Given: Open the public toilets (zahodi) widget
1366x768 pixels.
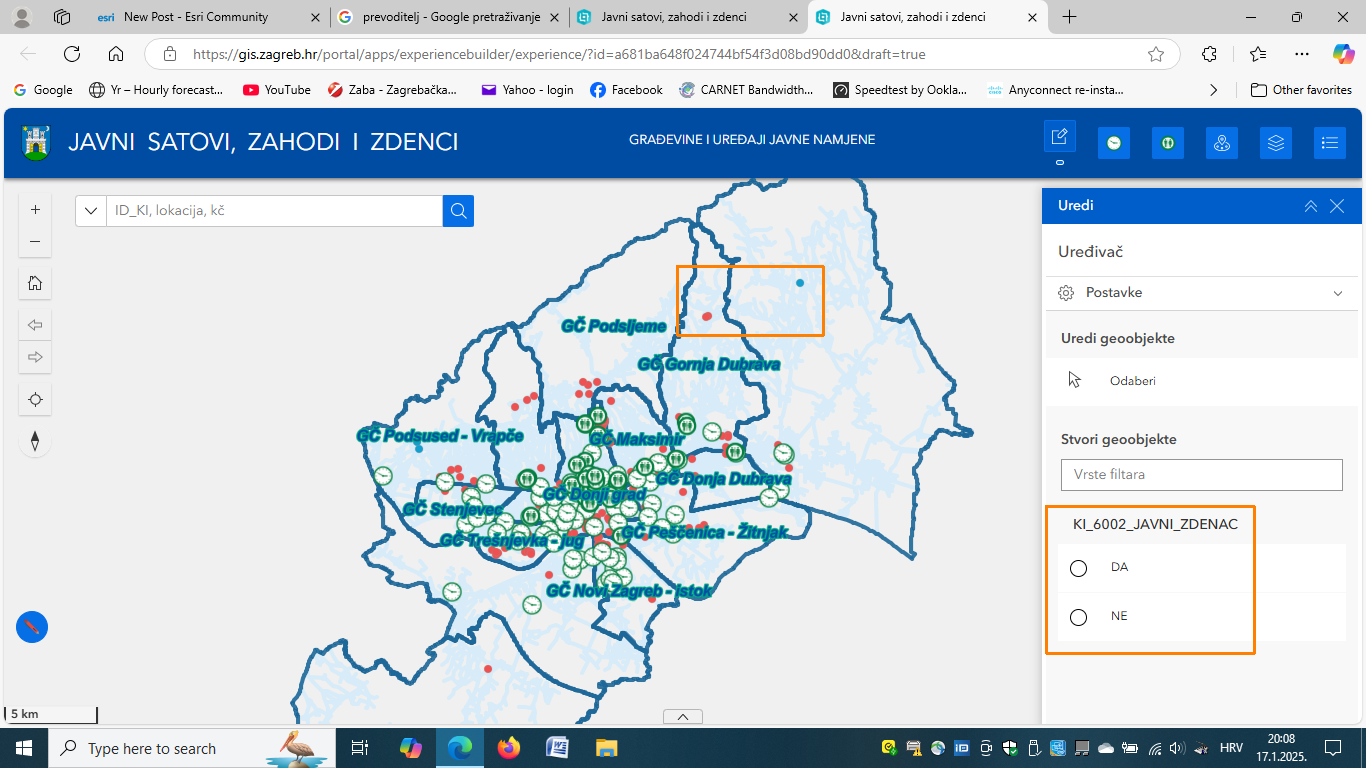Looking at the screenshot, I should (1168, 143).
